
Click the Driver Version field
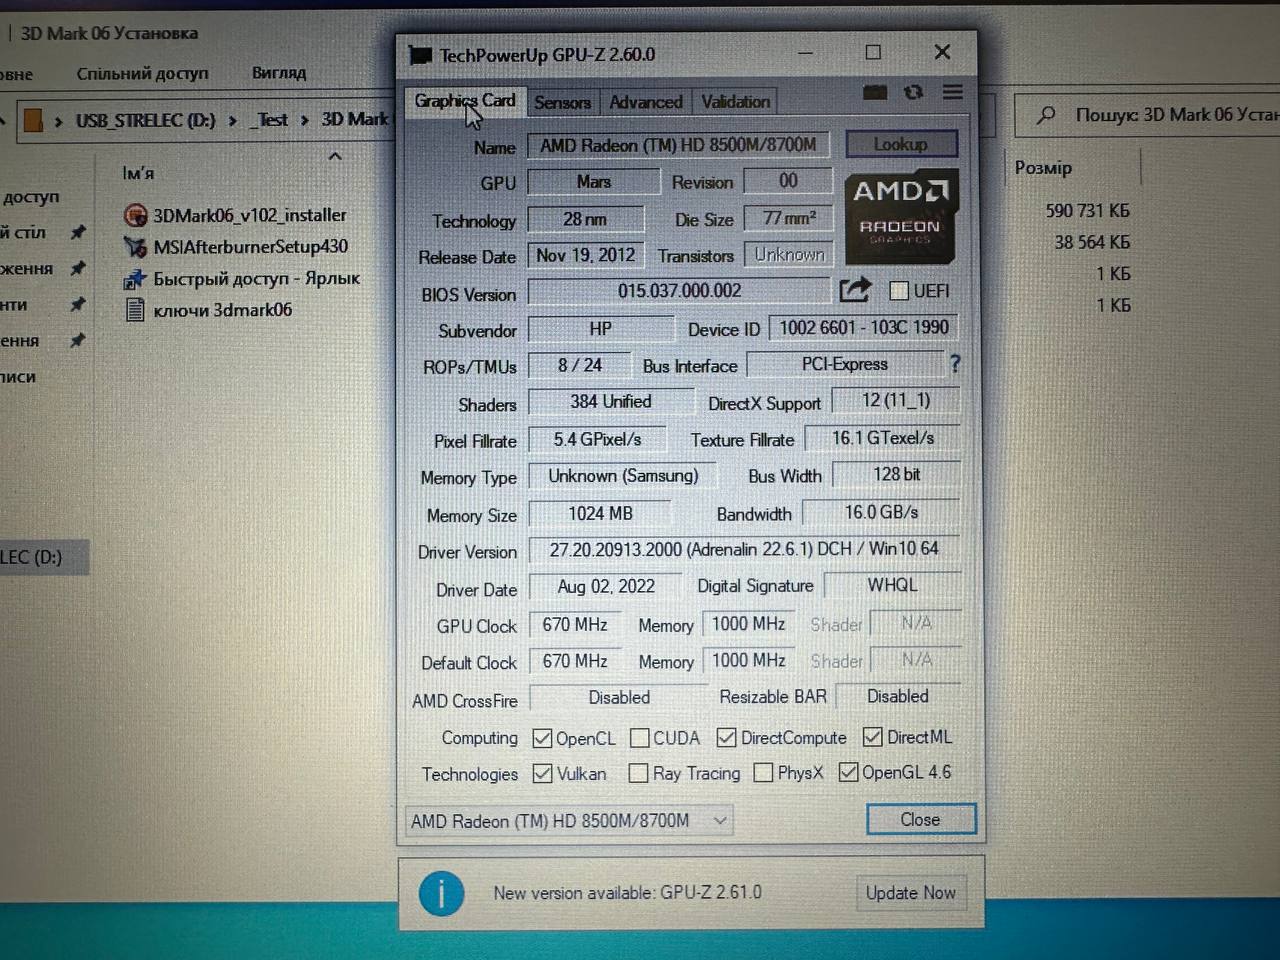(744, 550)
